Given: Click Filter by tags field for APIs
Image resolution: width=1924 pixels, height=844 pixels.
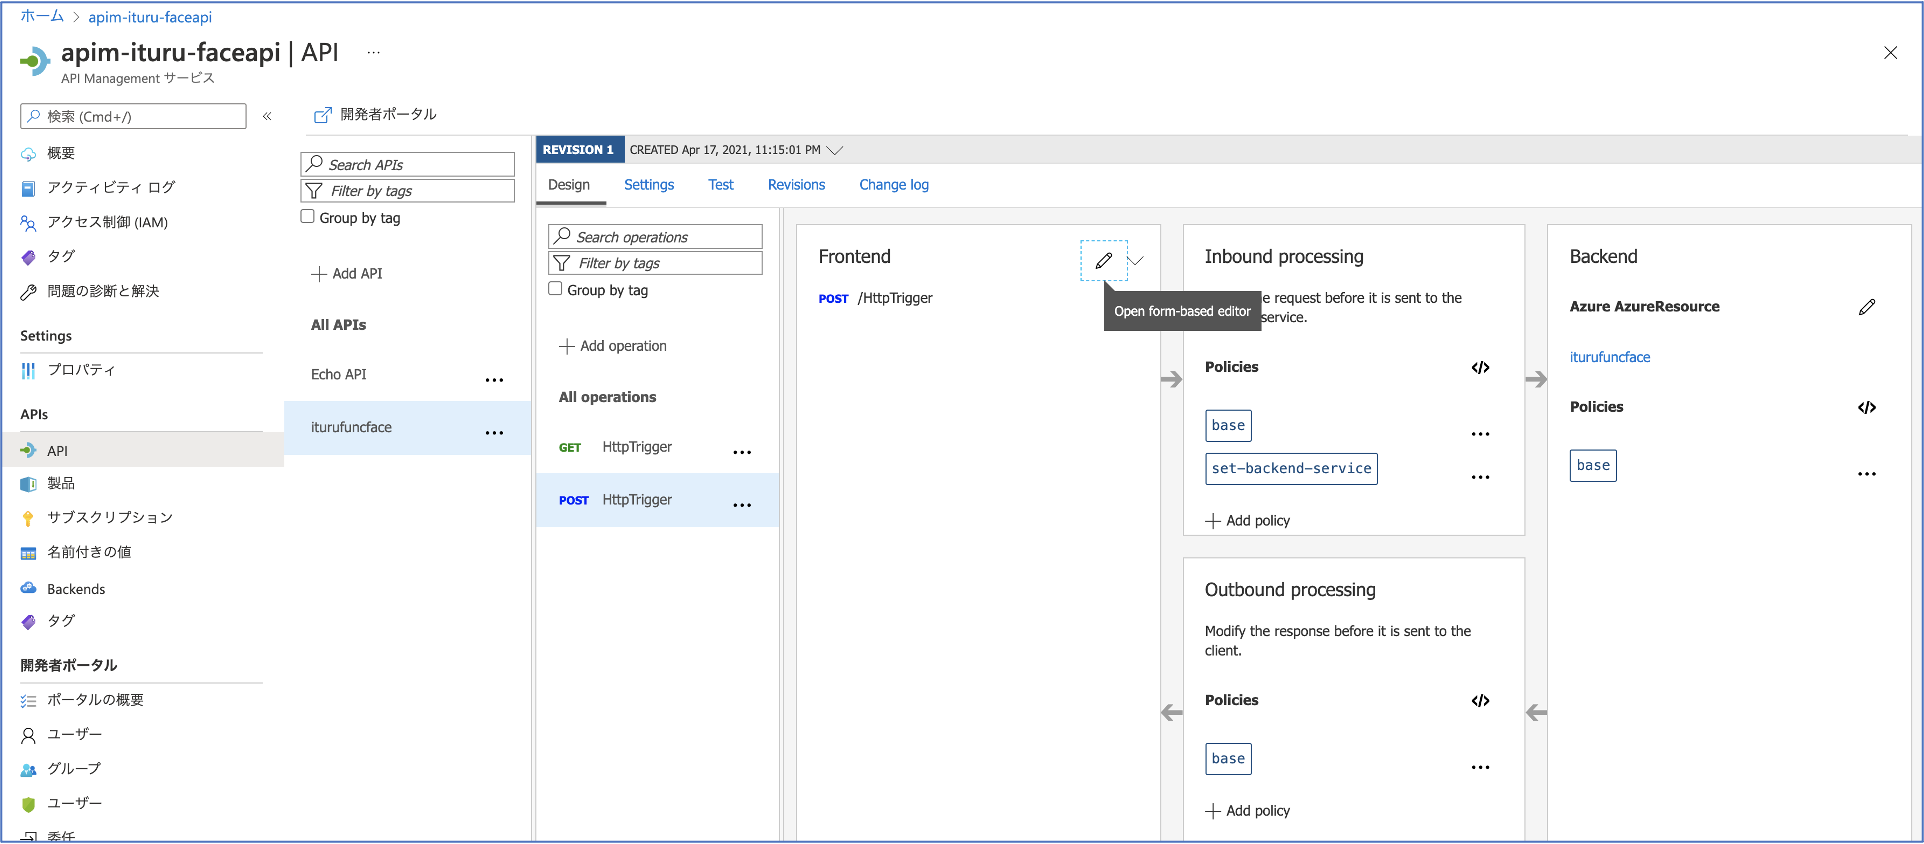Looking at the screenshot, I should (x=408, y=191).
